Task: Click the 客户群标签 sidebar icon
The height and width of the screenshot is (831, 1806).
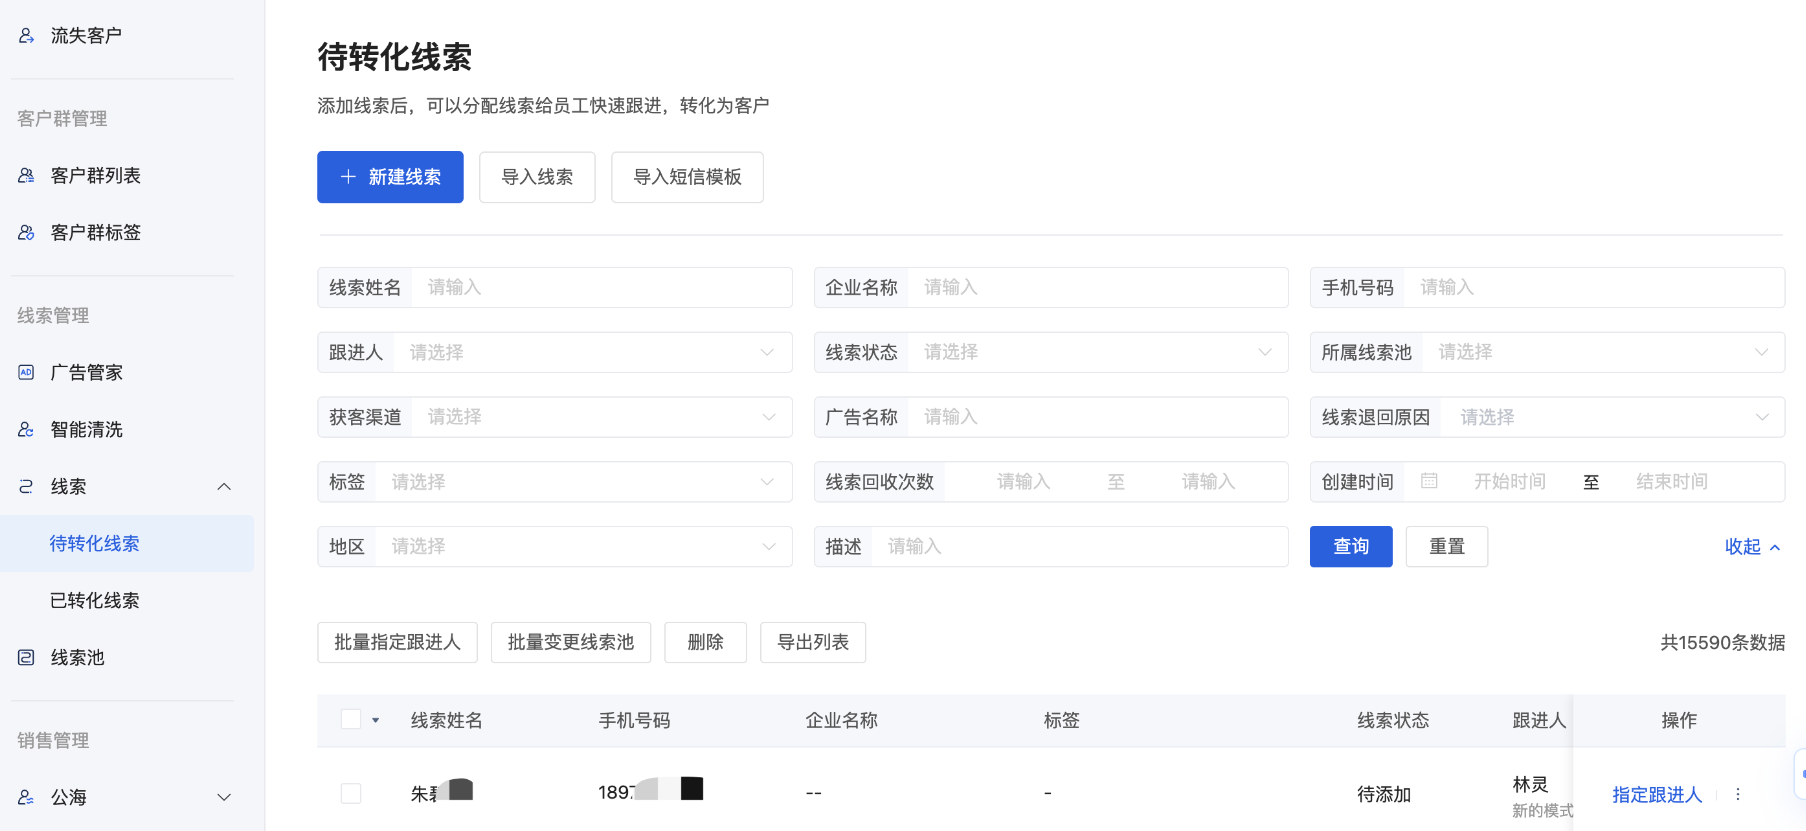Action: [x=27, y=233]
